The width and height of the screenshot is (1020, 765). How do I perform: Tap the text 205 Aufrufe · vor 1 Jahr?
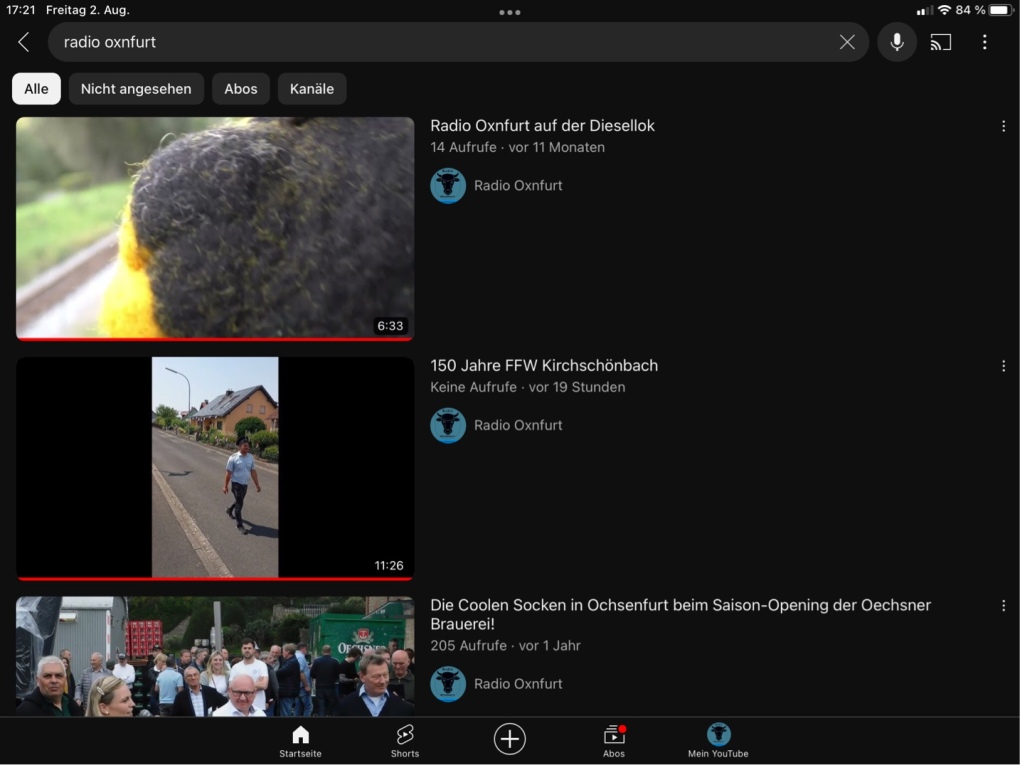pyautogui.click(x=505, y=646)
